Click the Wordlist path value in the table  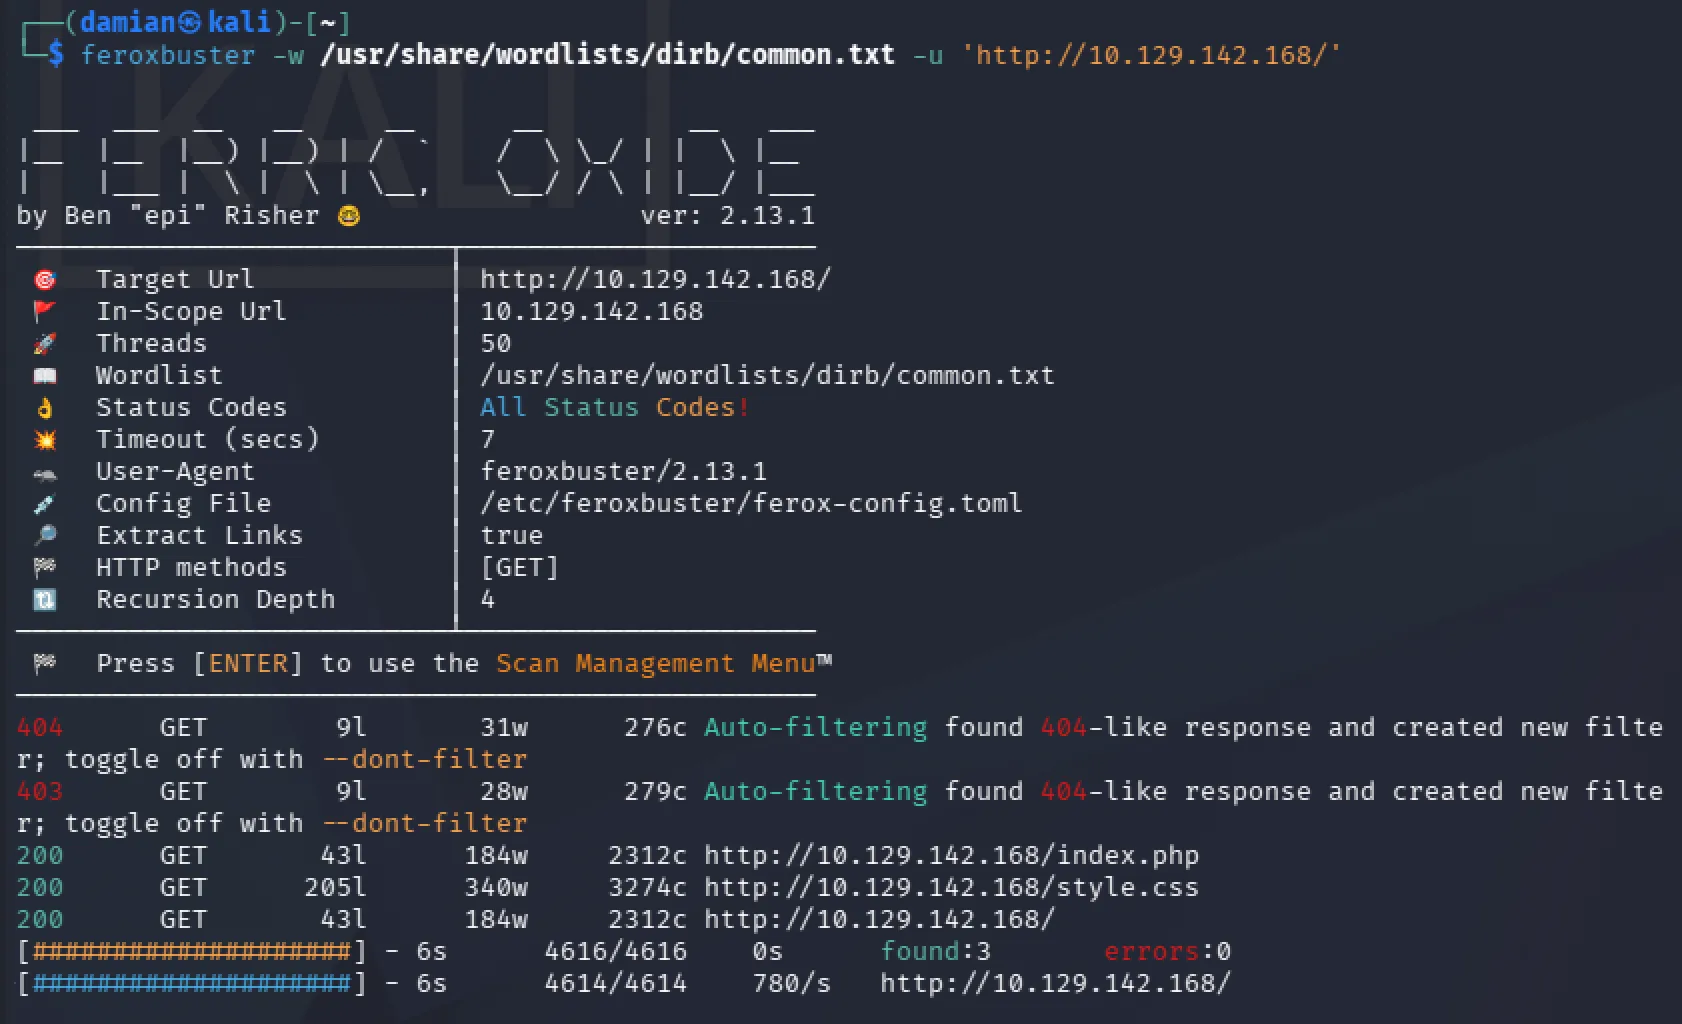click(767, 375)
